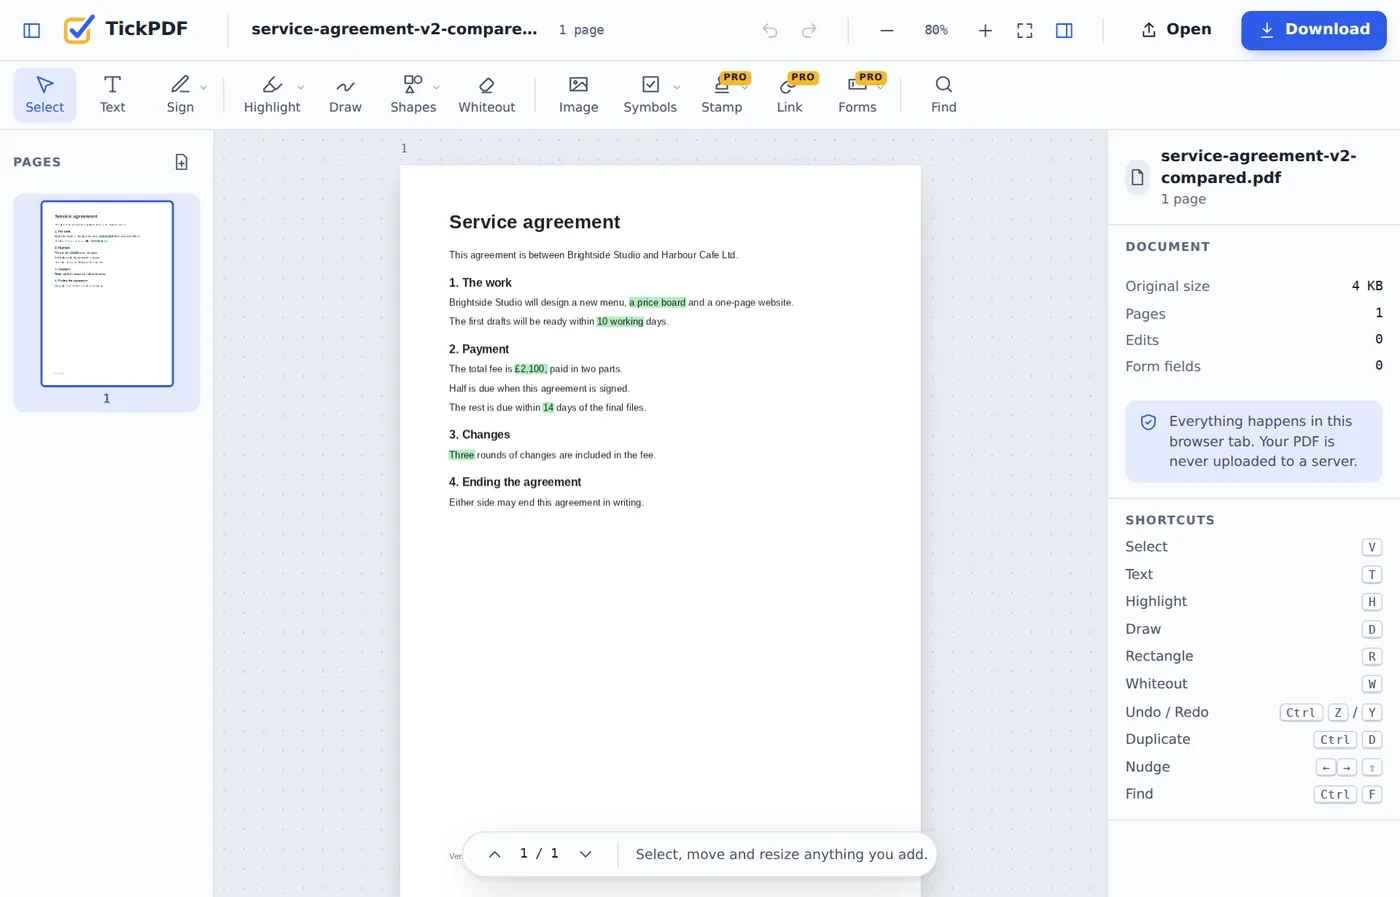Screen dimensions: 1400x897
Task: Select page 1 thumbnail
Action: tap(107, 293)
